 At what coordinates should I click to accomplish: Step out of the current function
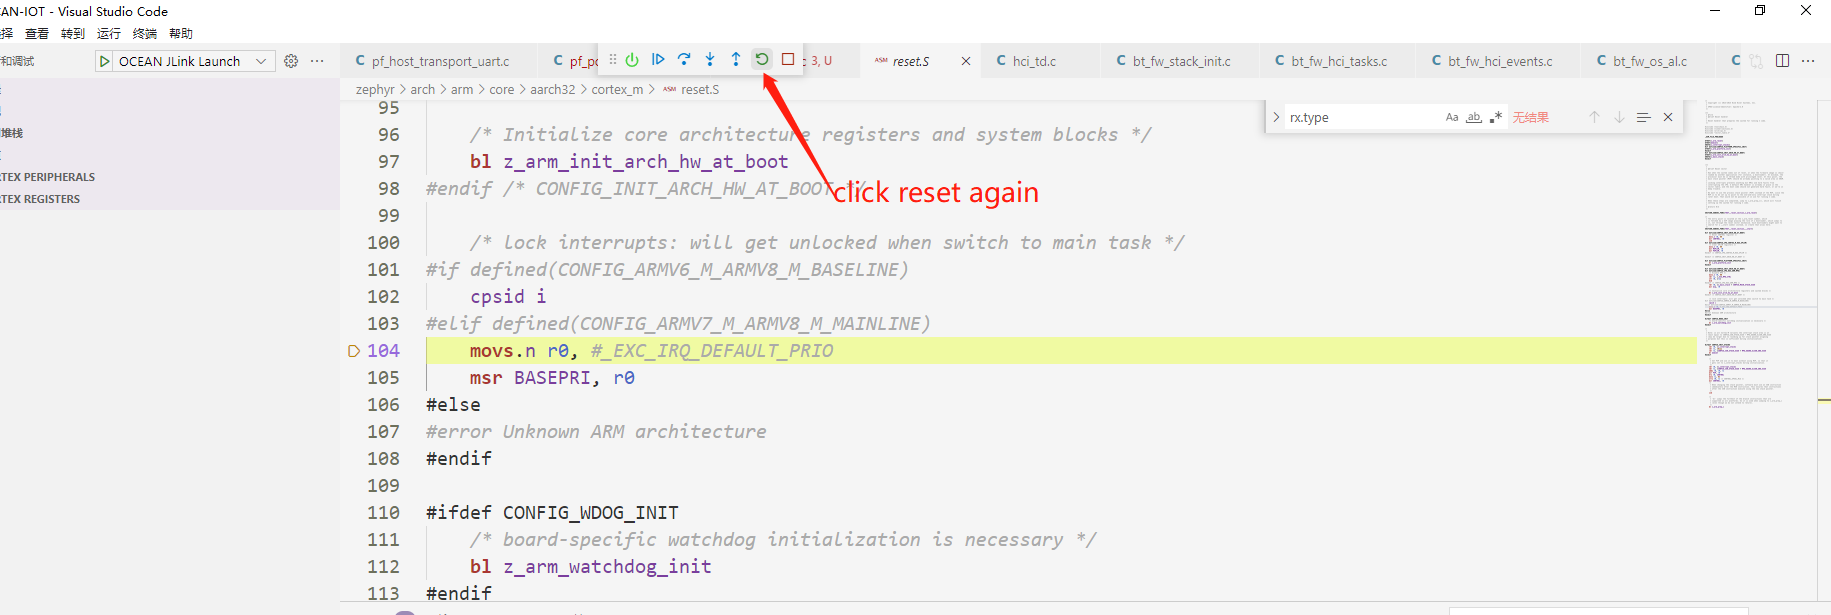tap(736, 60)
